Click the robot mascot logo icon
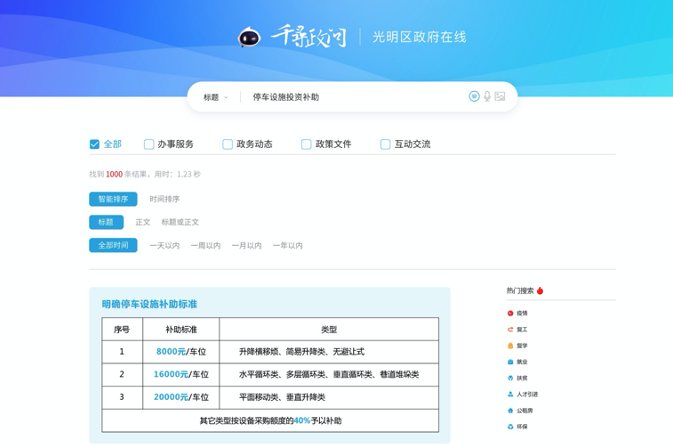 [249, 38]
